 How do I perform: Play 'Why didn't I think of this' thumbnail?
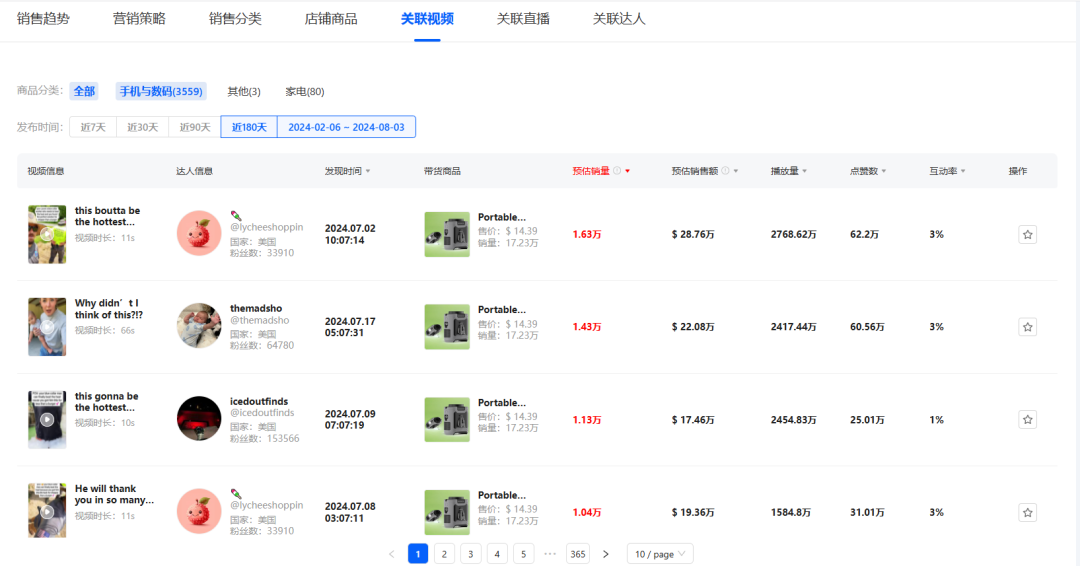pos(47,326)
